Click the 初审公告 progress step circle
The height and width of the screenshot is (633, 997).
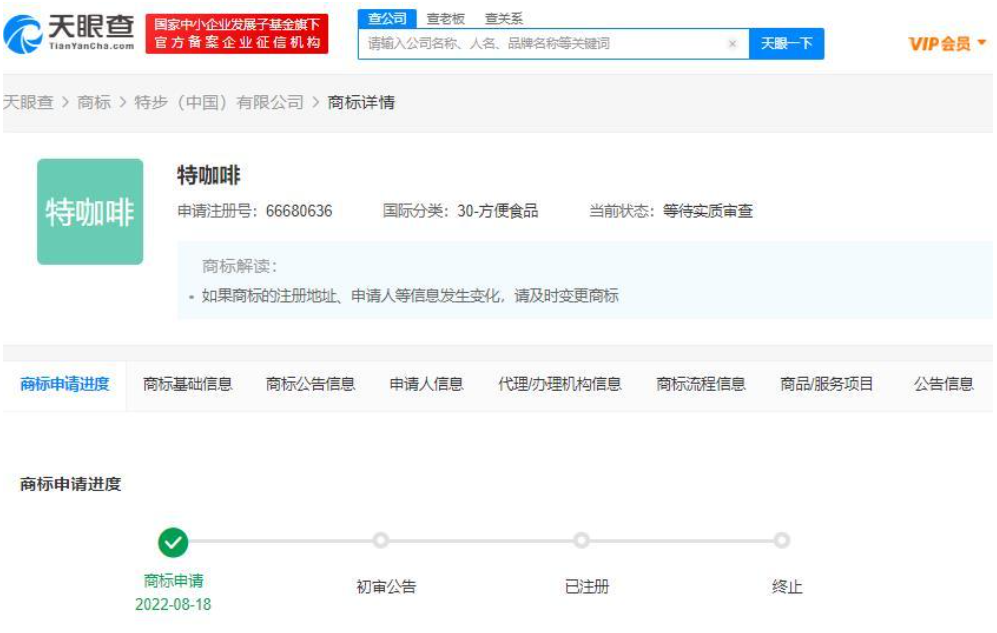tap(381, 541)
